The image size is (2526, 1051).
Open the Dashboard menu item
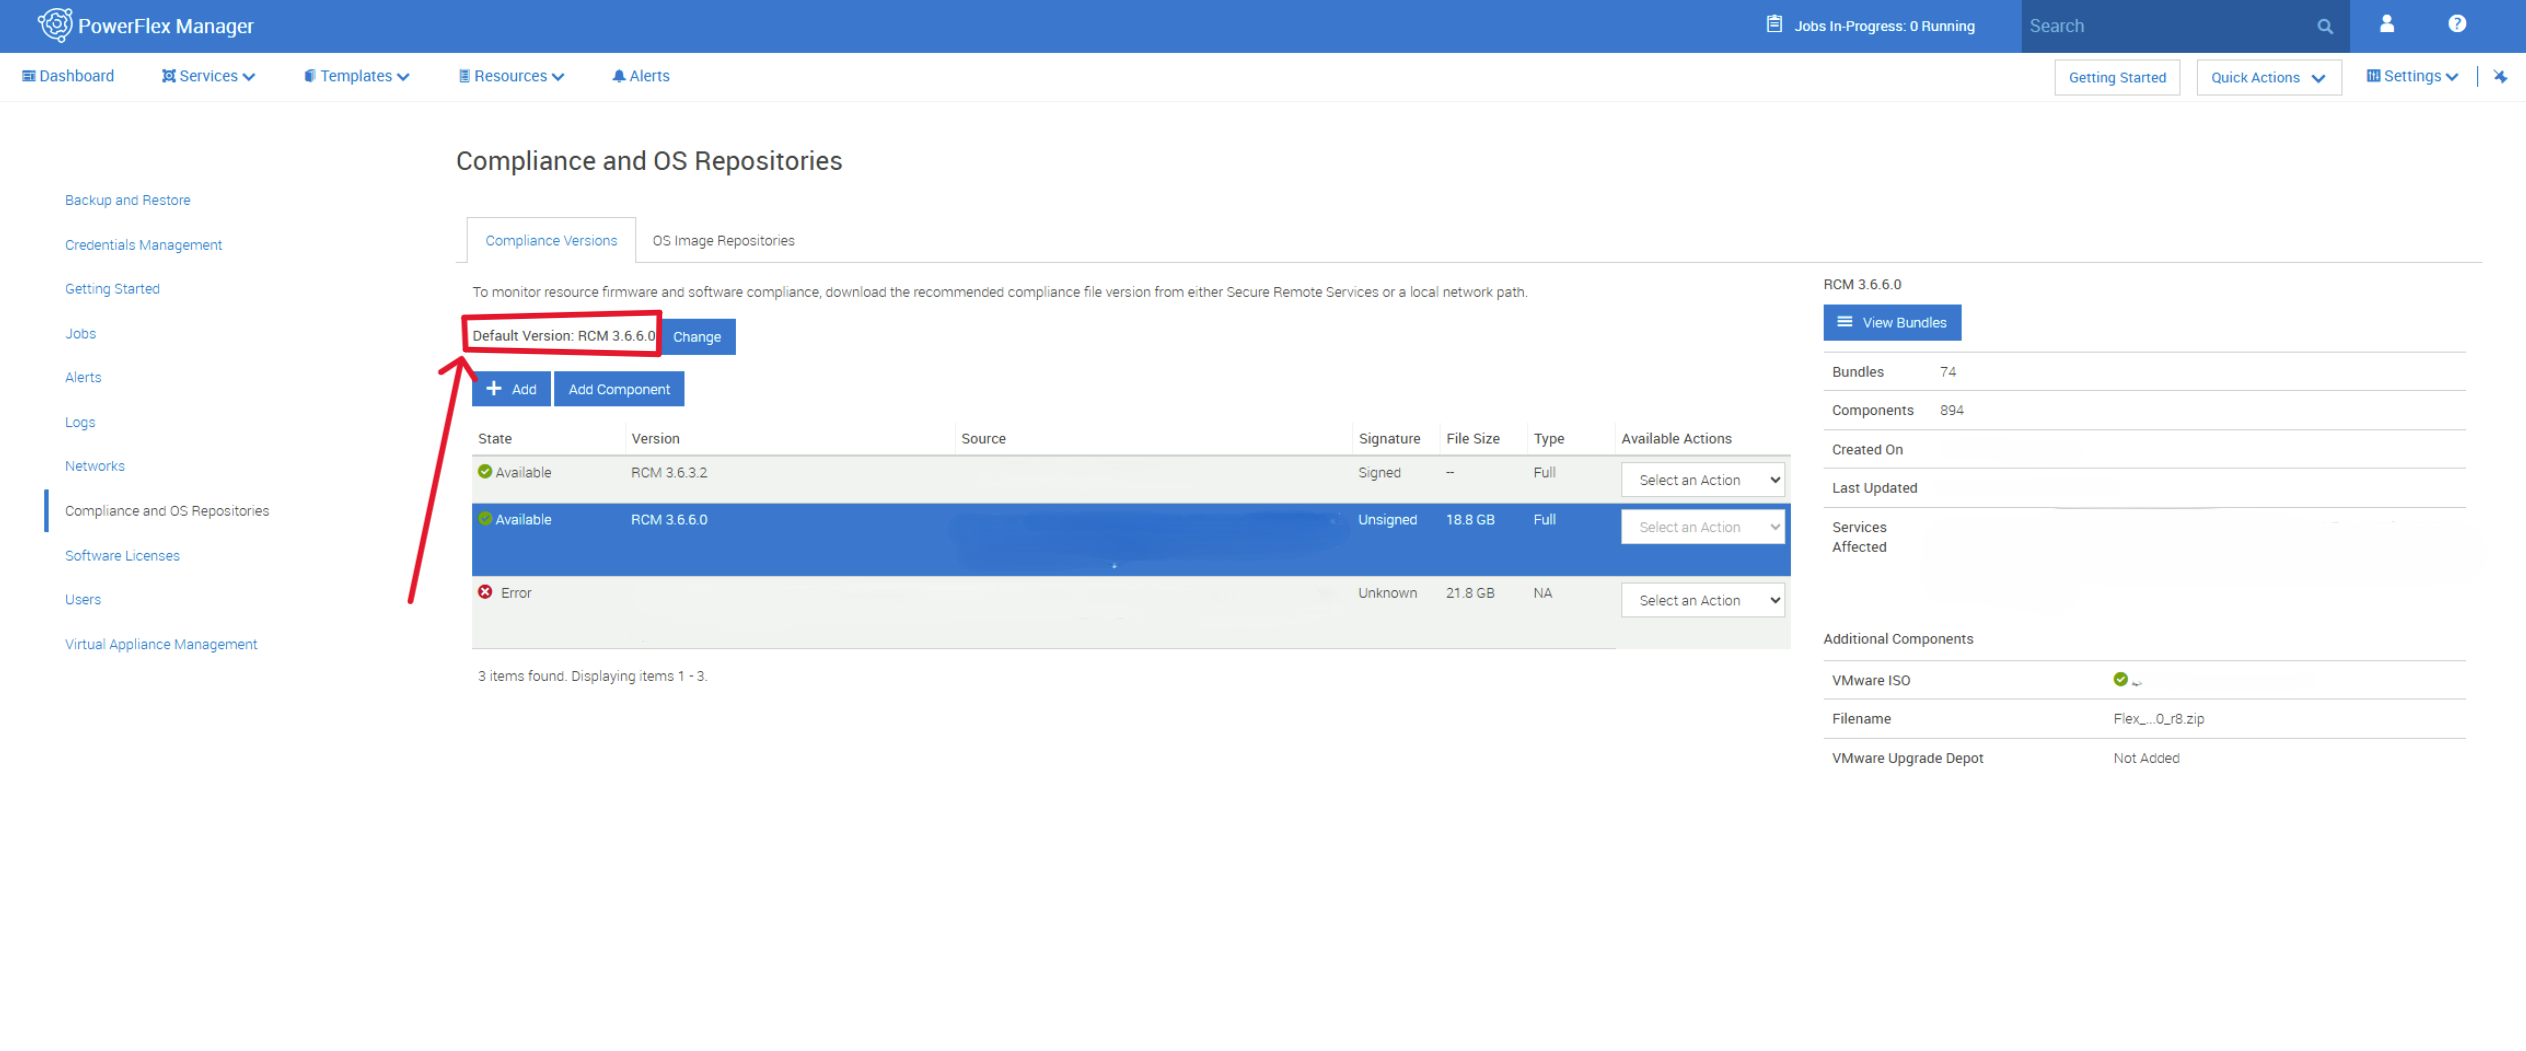[x=68, y=76]
